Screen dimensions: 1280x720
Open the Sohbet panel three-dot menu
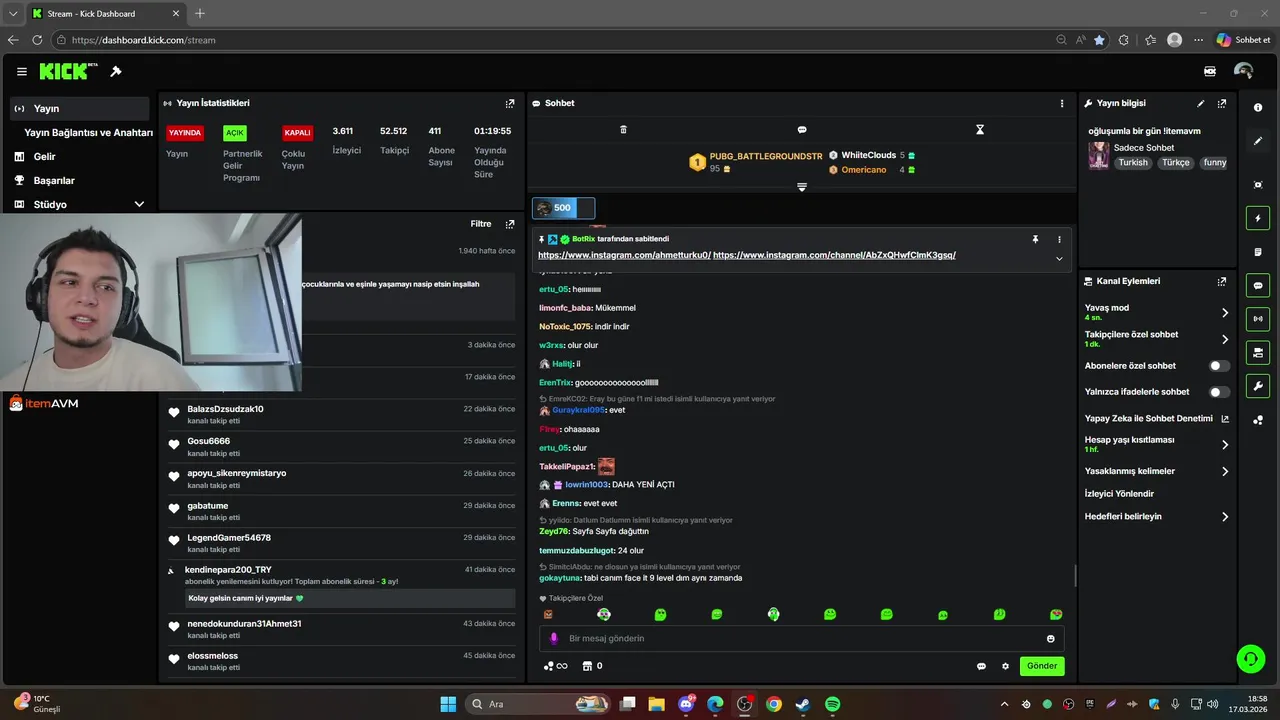tap(1062, 103)
